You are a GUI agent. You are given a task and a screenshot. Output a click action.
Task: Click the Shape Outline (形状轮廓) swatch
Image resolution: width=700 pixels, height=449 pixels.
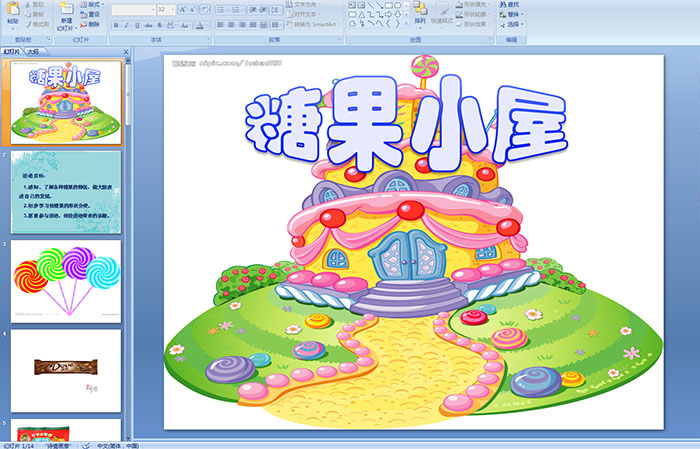point(459,14)
